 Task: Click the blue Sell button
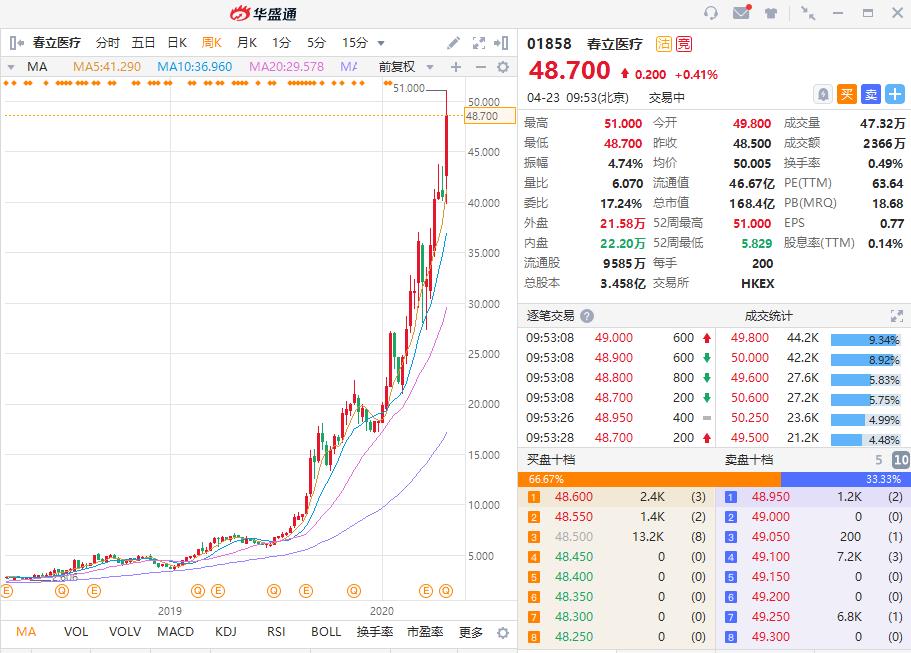point(871,94)
